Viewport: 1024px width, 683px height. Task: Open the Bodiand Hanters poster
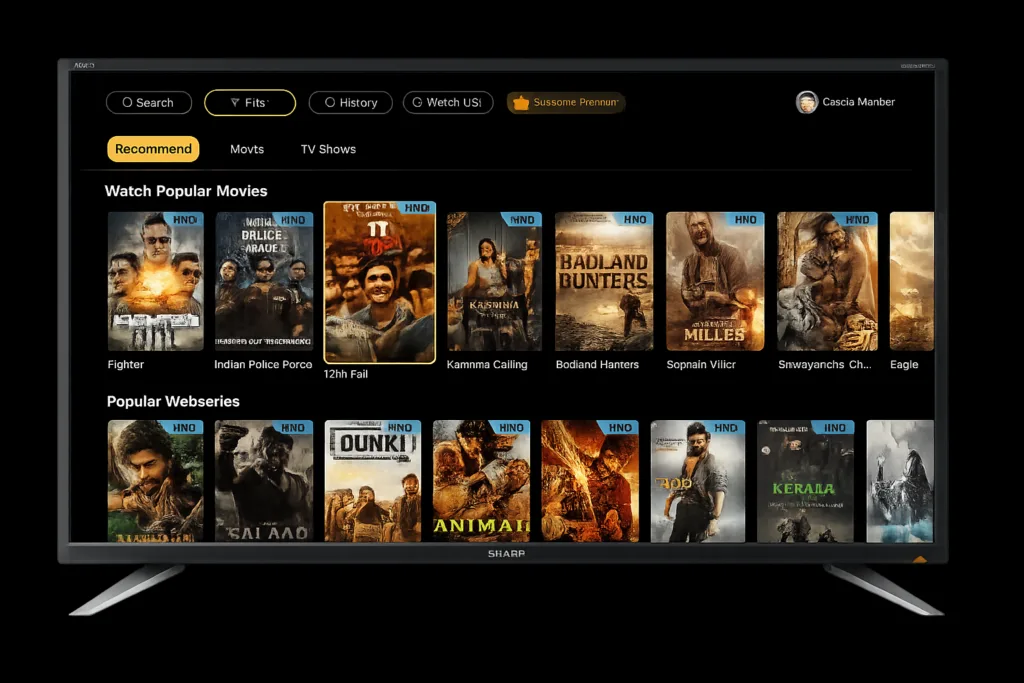coord(604,281)
